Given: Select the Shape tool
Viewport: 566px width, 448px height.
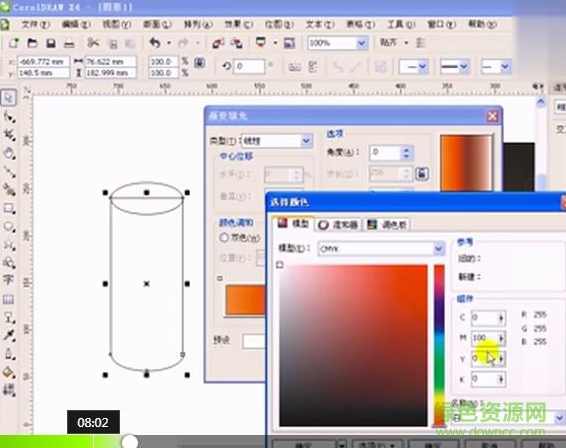Looking at the screenshot, I should (9, 117).
